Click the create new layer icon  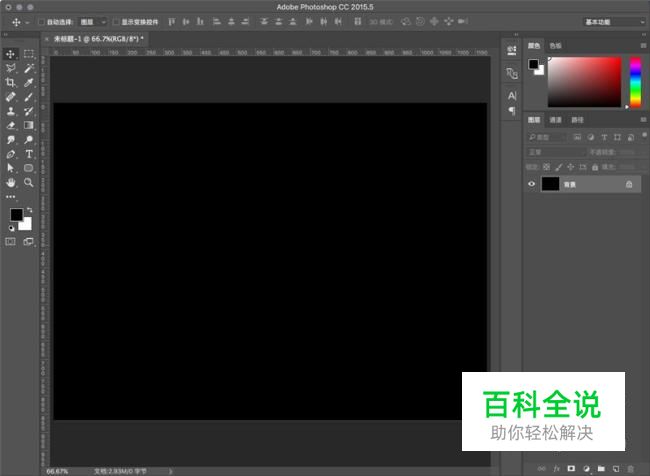[x=616, y=469]
